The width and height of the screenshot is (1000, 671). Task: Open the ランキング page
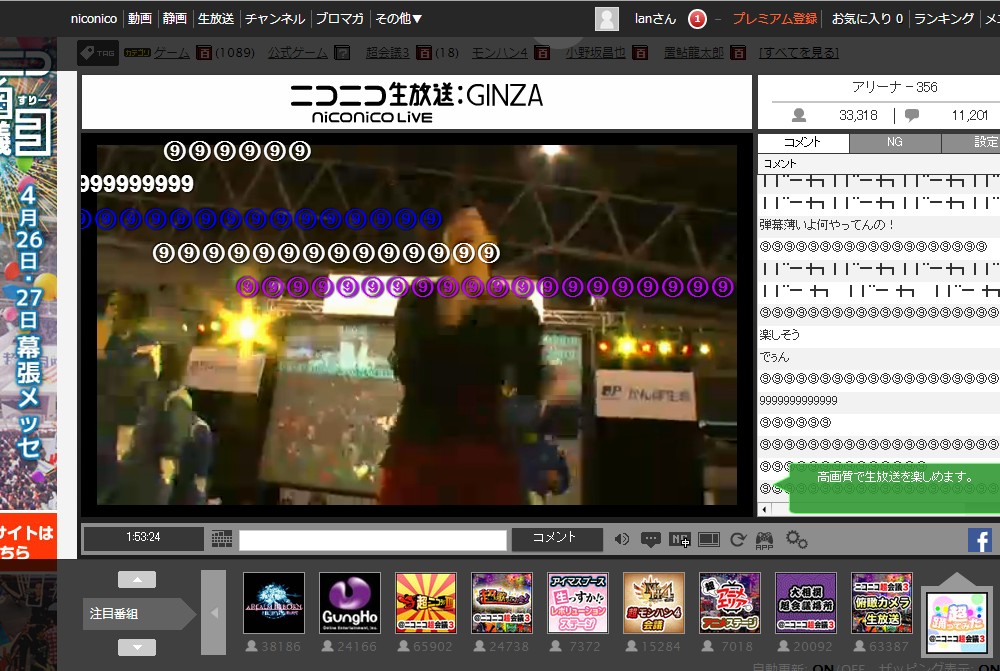[x=944, y=18]
